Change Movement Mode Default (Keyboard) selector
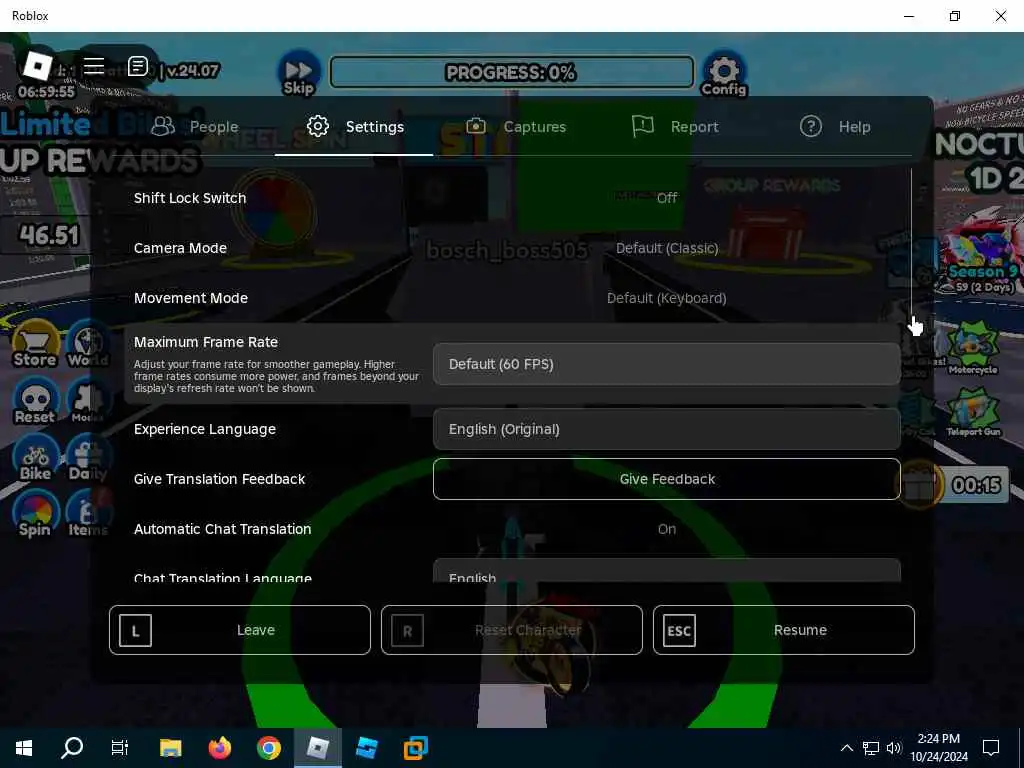This screenshot has height=768, width=1024. pyautogui.click(x=667, y=298)
